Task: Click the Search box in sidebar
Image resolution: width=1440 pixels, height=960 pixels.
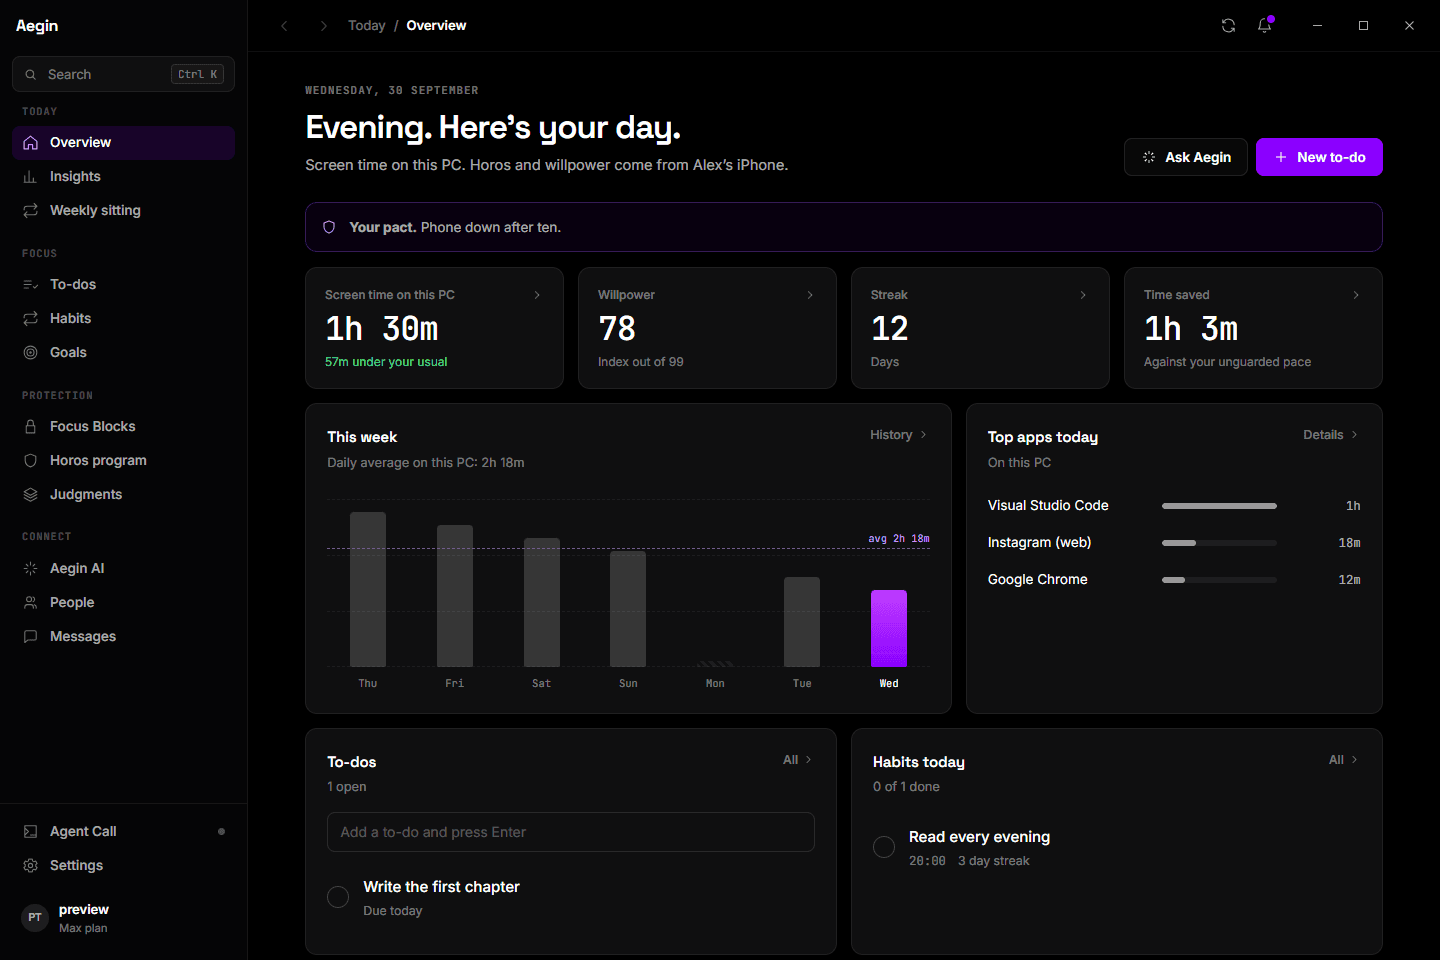Action: coord(124,75)
